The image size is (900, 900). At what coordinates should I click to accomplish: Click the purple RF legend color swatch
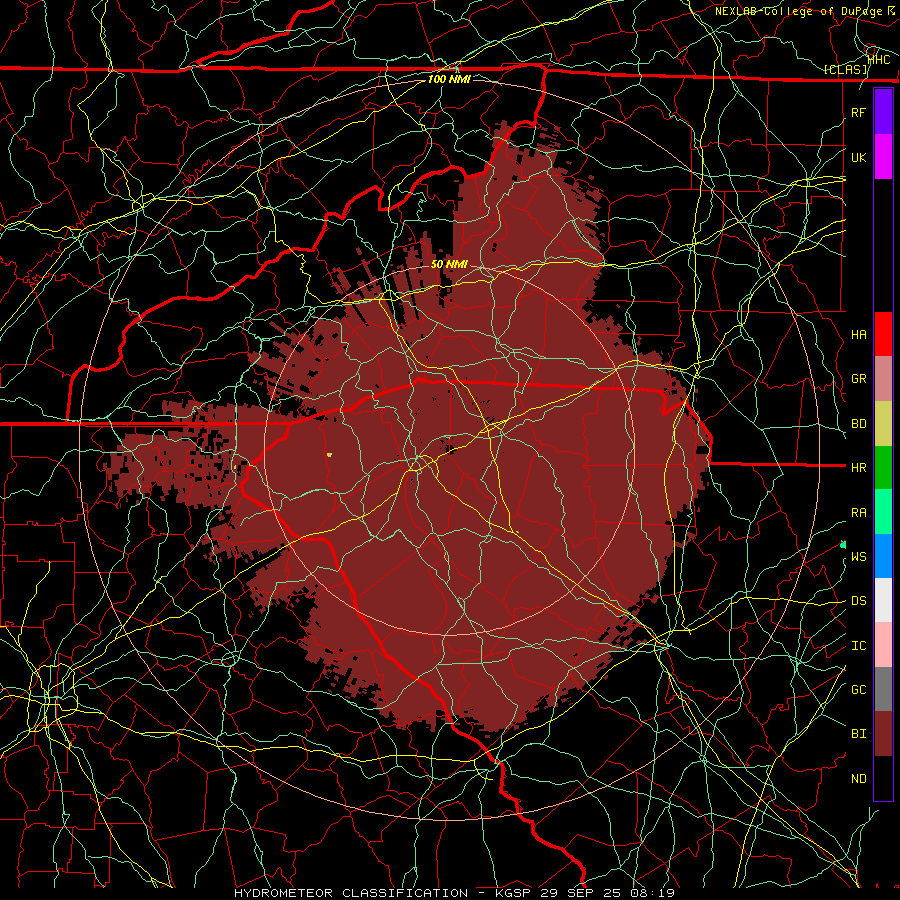point(883,112)
